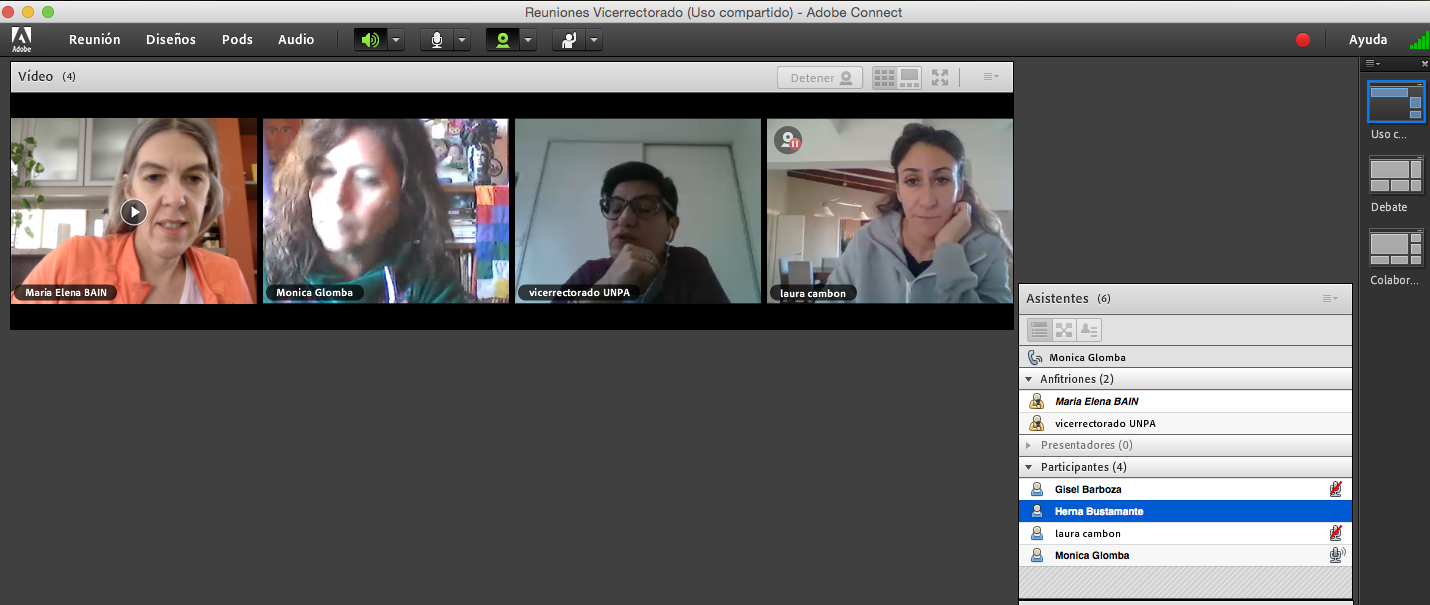Collapse the Anfitriones group
This screenshot has width=1430, height=605.
tap(1029, 379)
